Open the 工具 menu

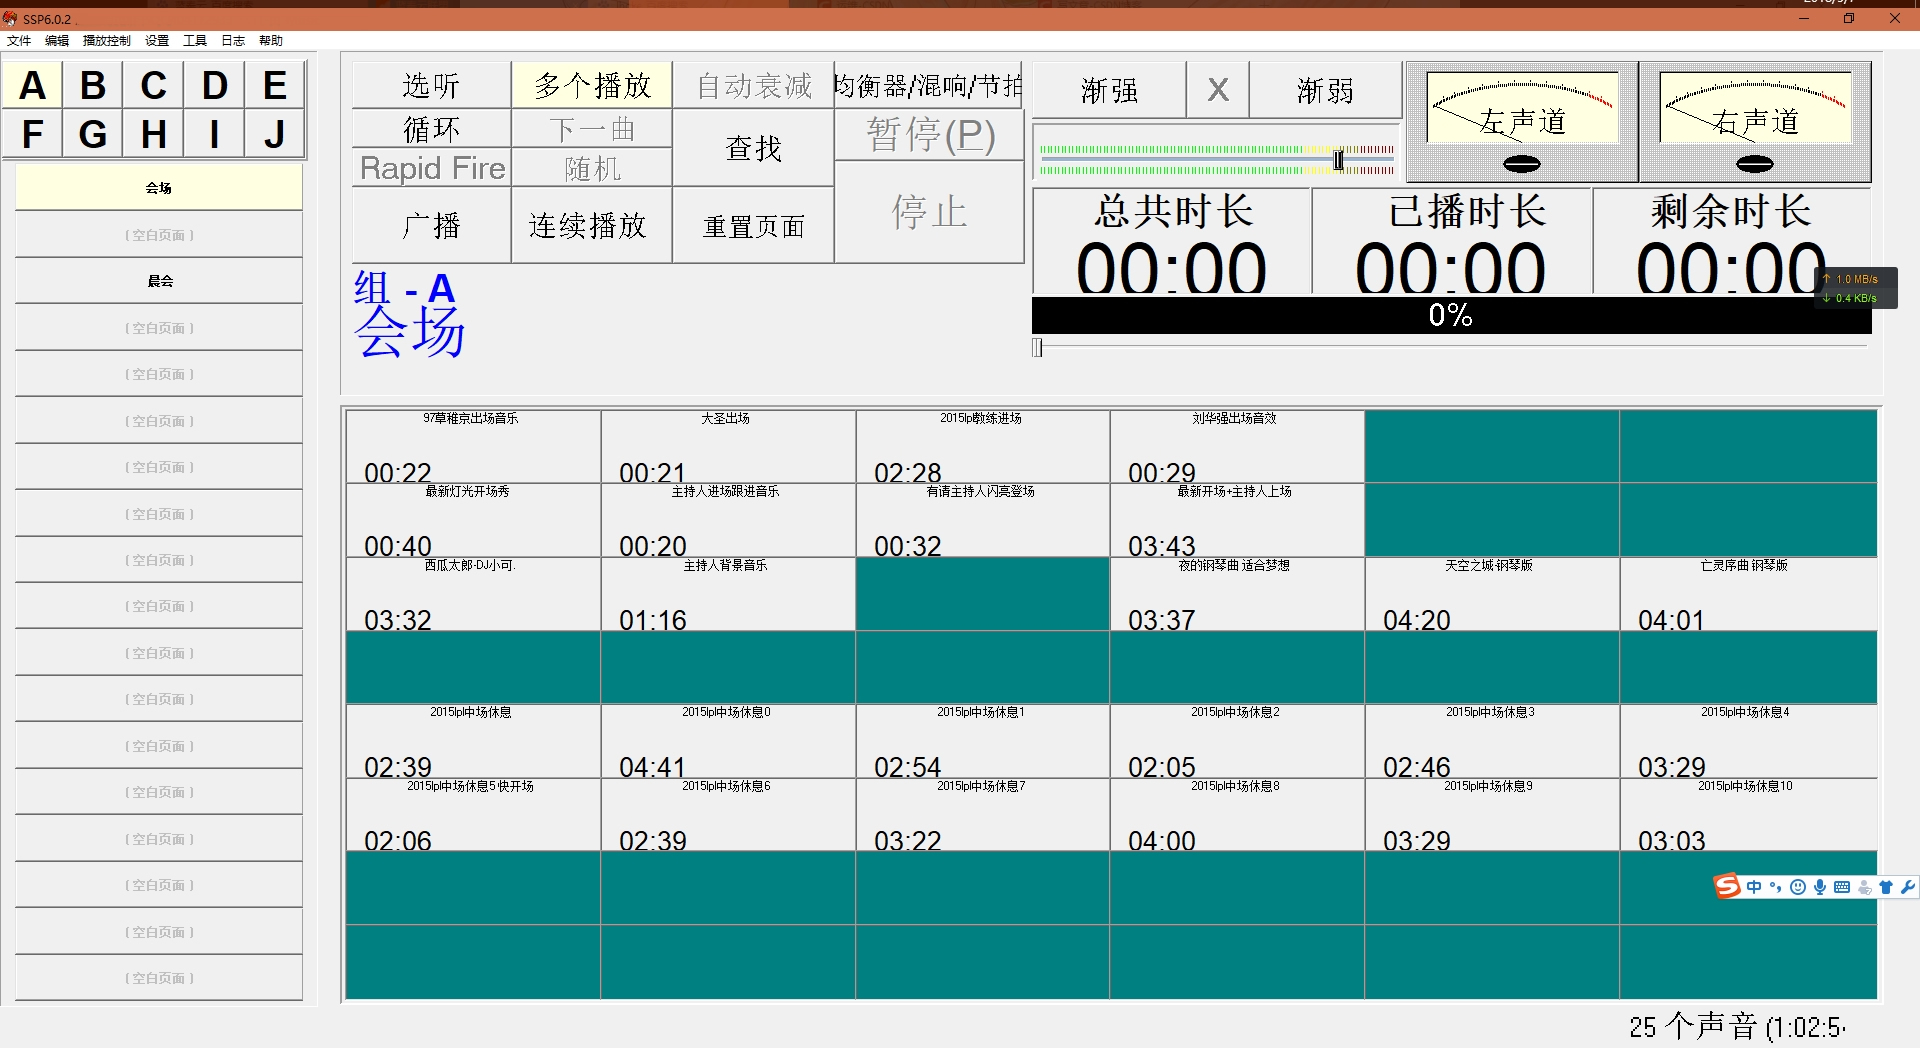pos(195,41)
